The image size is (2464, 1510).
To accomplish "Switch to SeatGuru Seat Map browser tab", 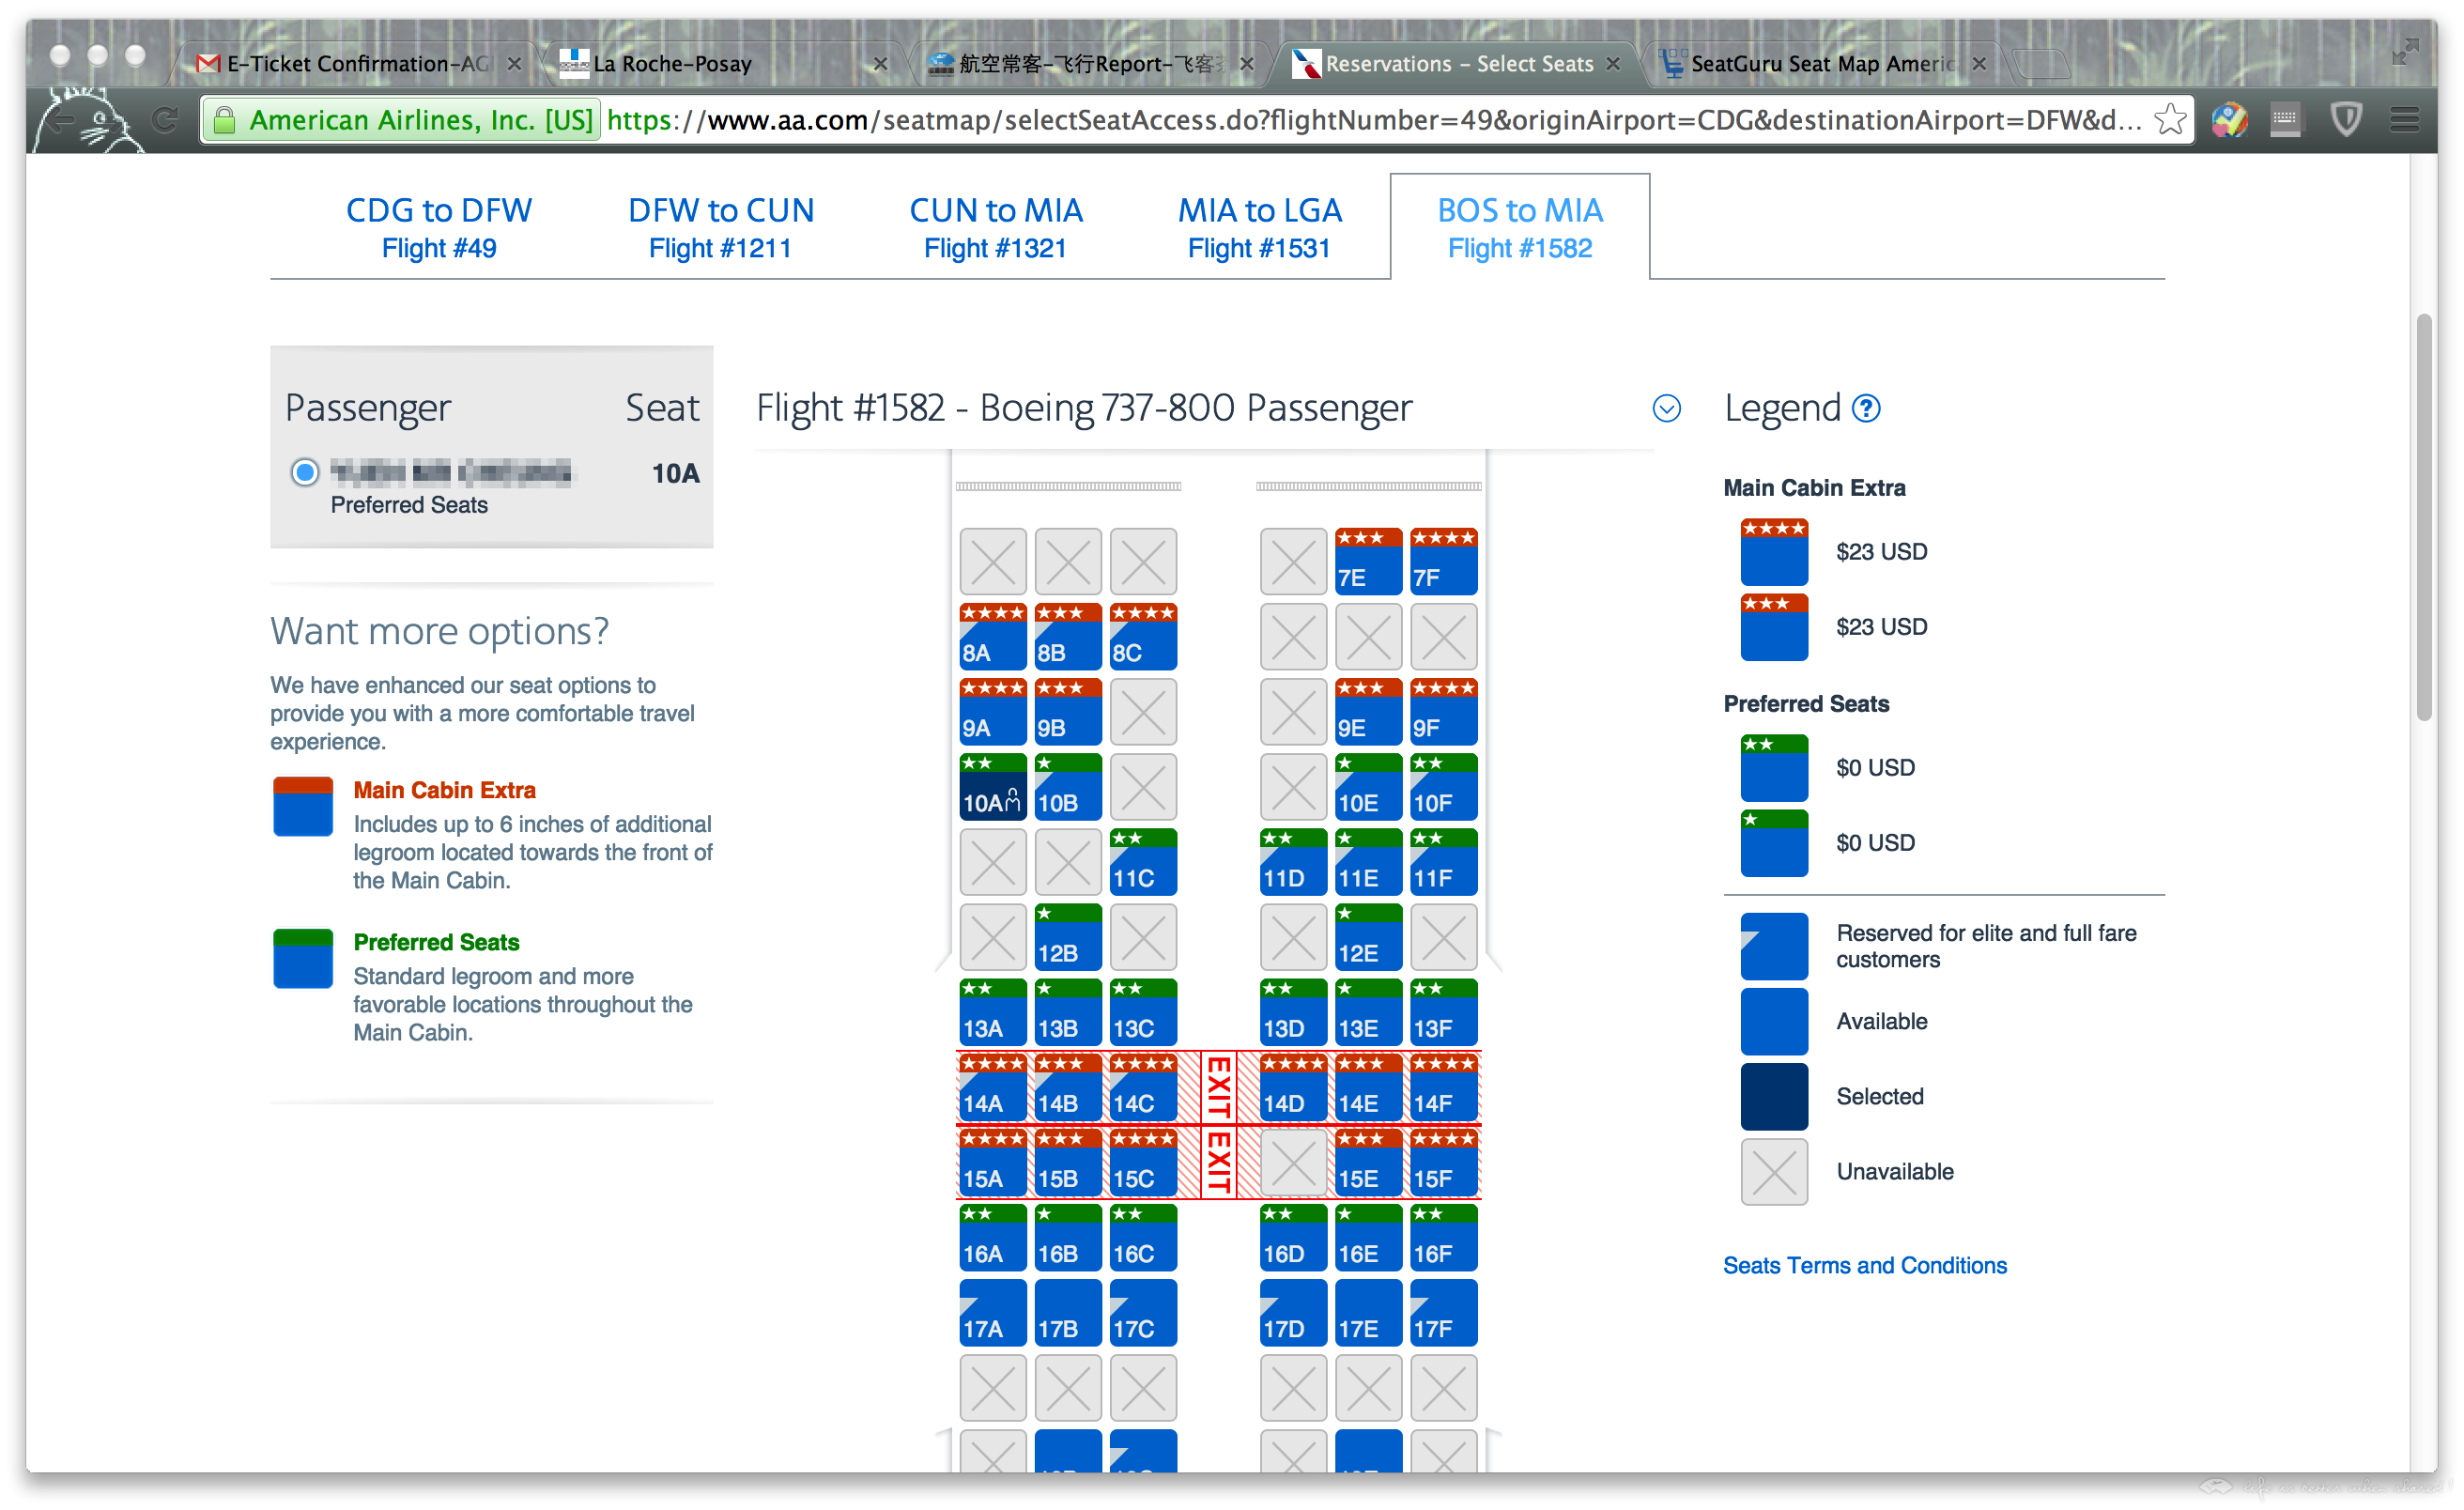I will (1821, 63).
